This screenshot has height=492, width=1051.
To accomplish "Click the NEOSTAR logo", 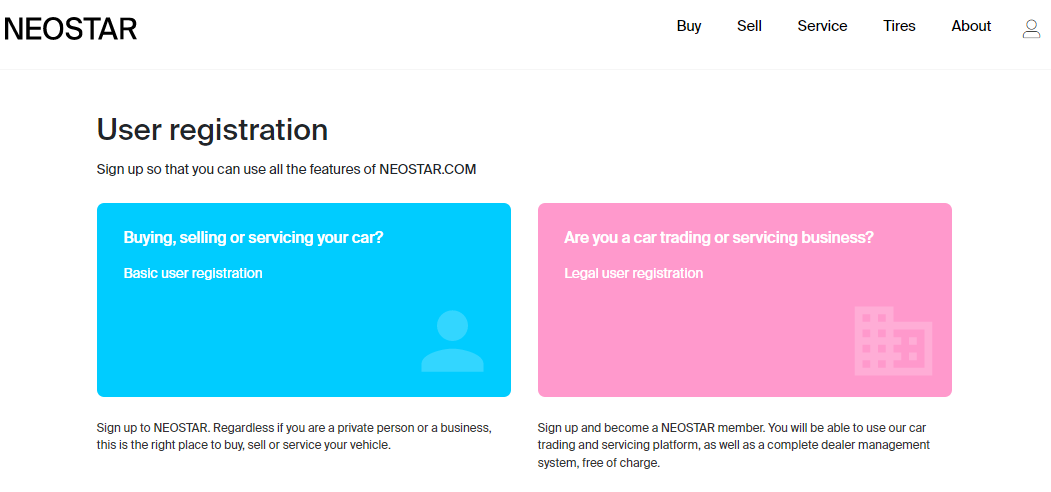I will (70, 29).
